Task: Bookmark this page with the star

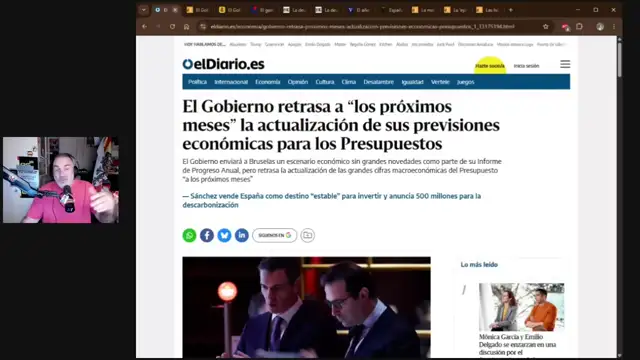Action: click(x=546, y=27)
